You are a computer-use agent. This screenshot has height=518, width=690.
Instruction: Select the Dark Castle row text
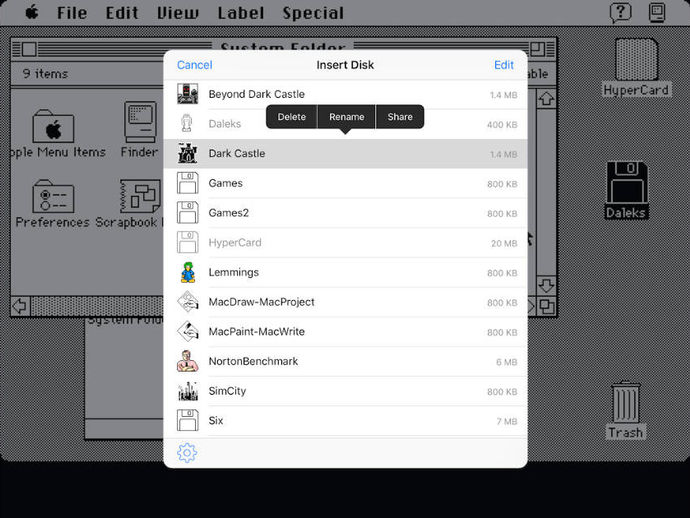(237, 154)
